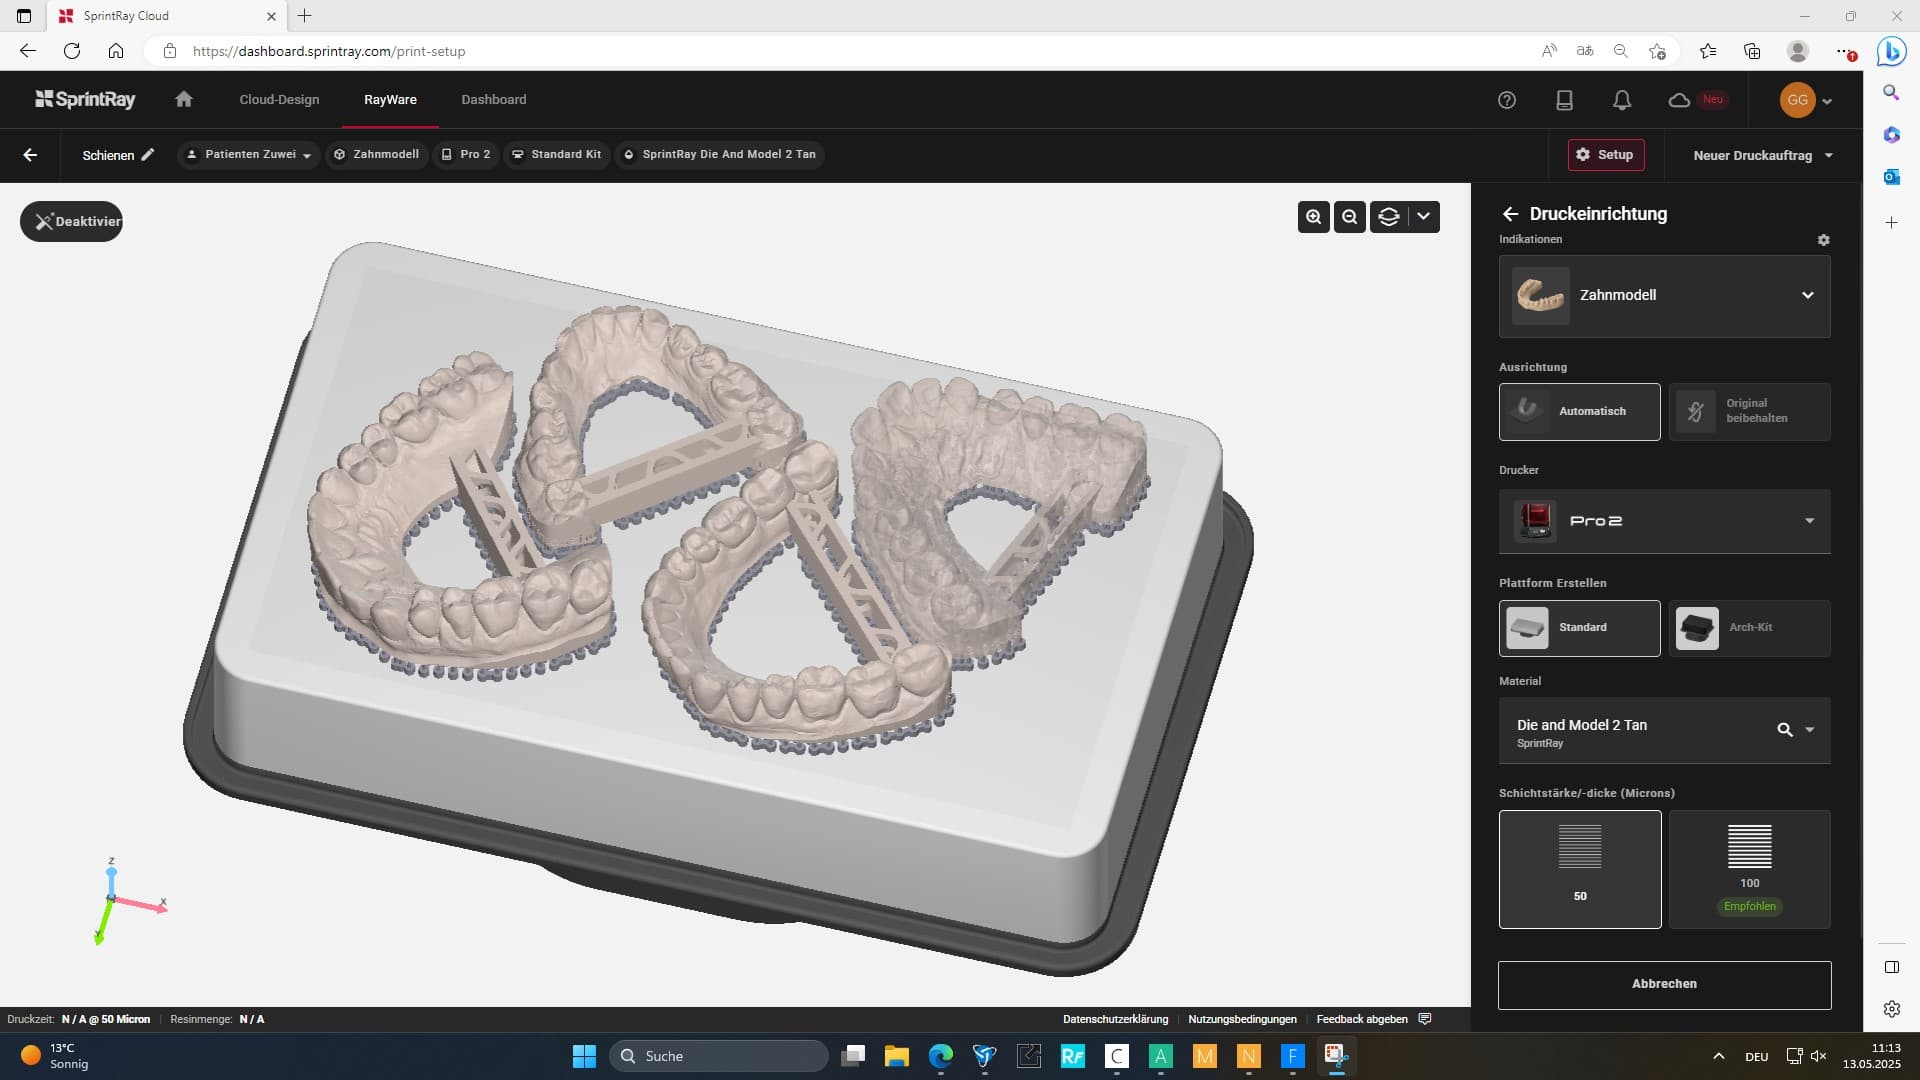Open notifications bell icon

(1622, 100)
